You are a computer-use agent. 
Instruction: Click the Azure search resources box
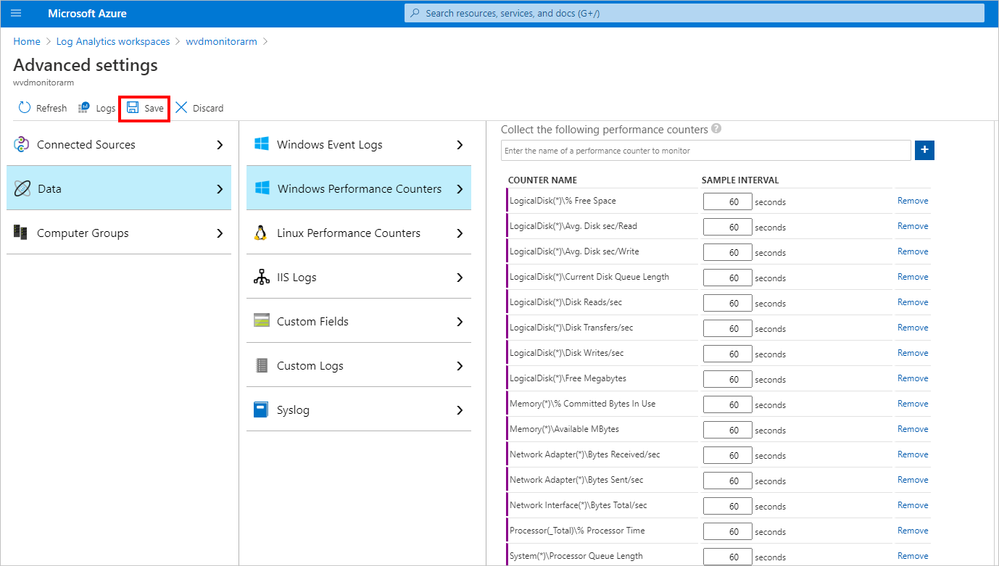pos(694,13)
